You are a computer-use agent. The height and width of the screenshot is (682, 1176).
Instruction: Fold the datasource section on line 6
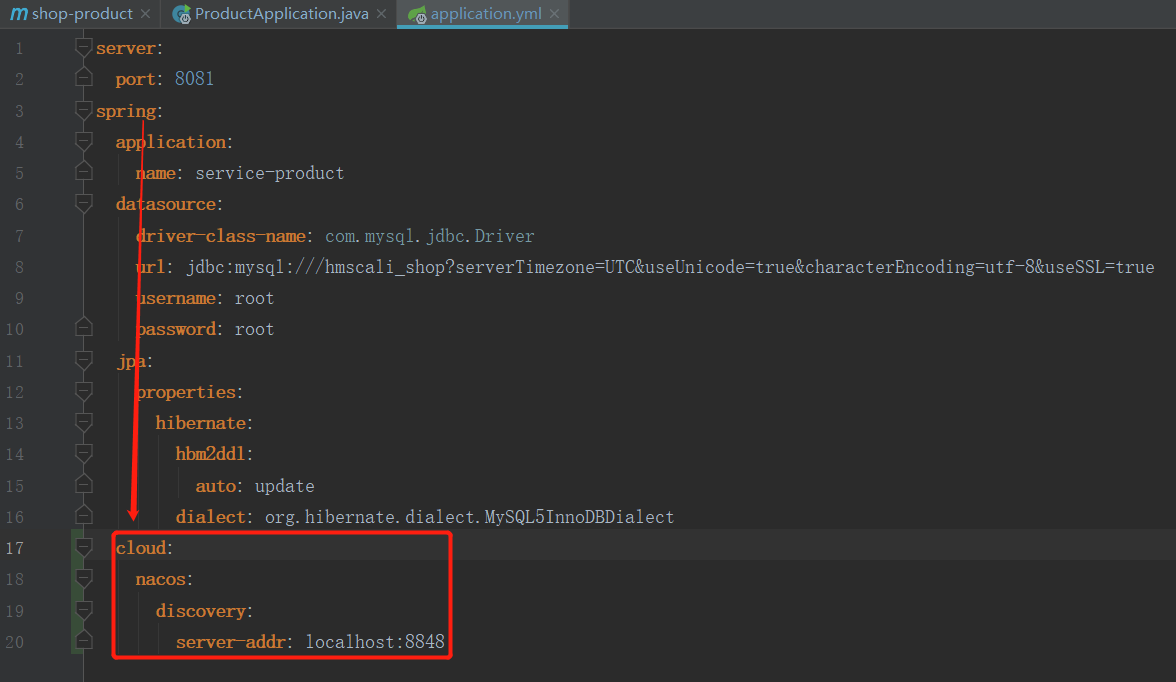(83, 204)
